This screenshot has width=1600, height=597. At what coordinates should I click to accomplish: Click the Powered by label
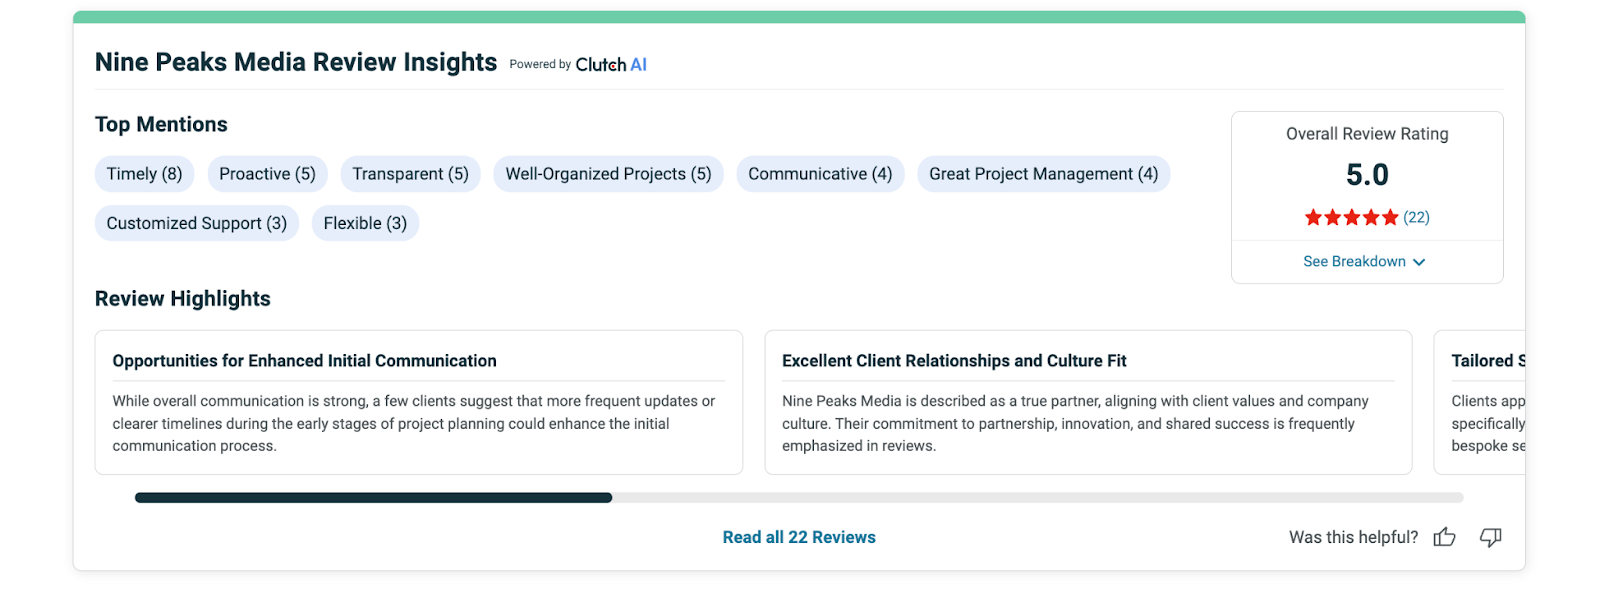click(x=540, y=64)
